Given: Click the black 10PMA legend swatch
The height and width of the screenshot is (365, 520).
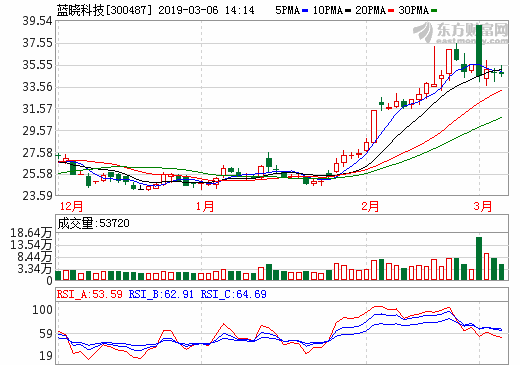Looking at the screenshot, I should click(348, 11).
